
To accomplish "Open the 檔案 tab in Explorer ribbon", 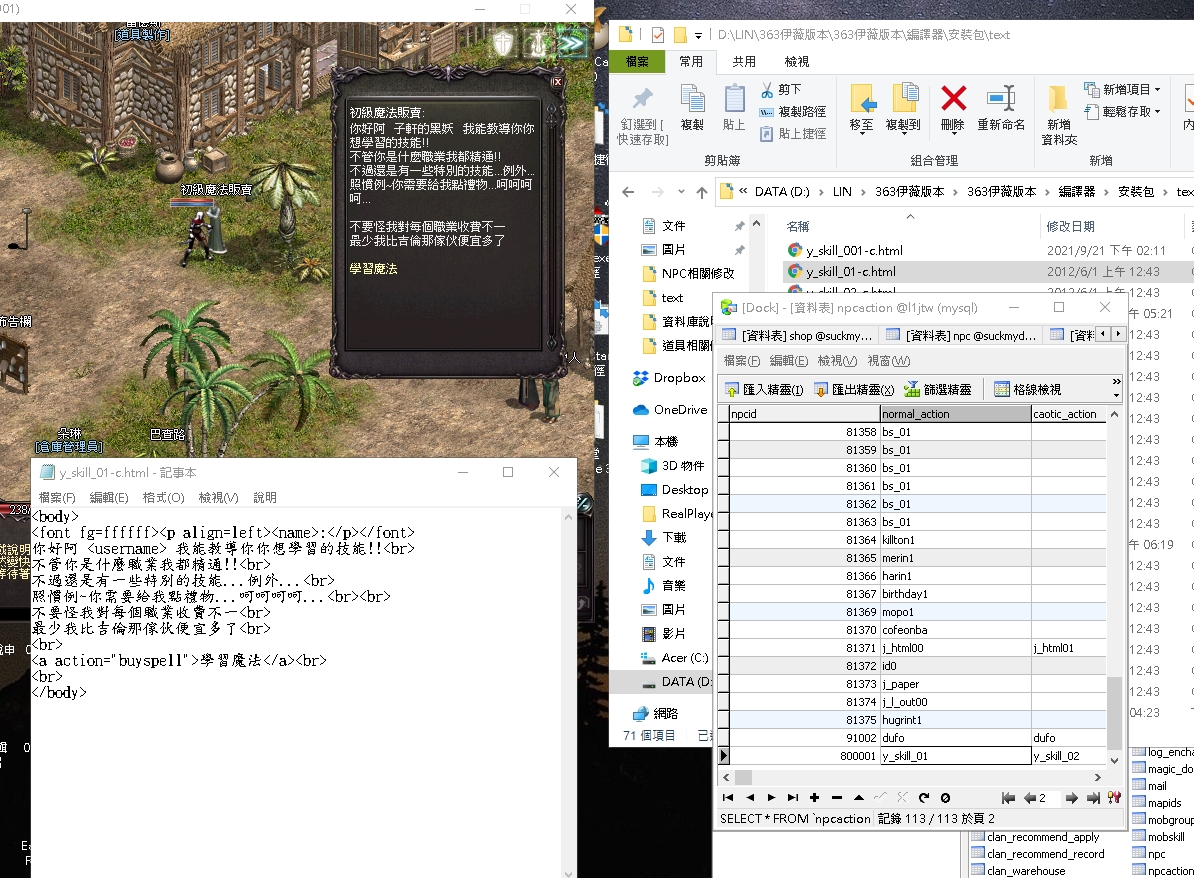I will tap(637, 62).
